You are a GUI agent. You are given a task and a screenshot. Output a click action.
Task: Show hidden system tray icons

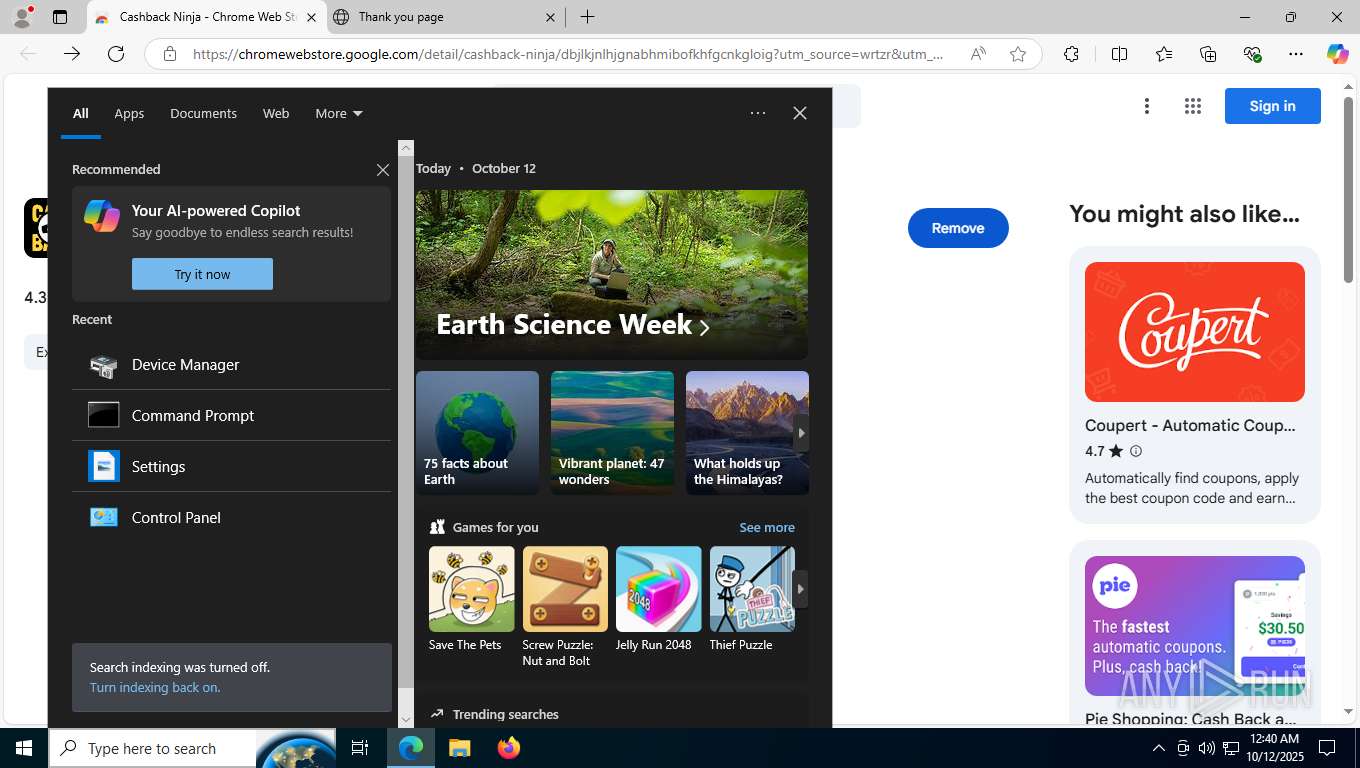(x=1159, y=748)
